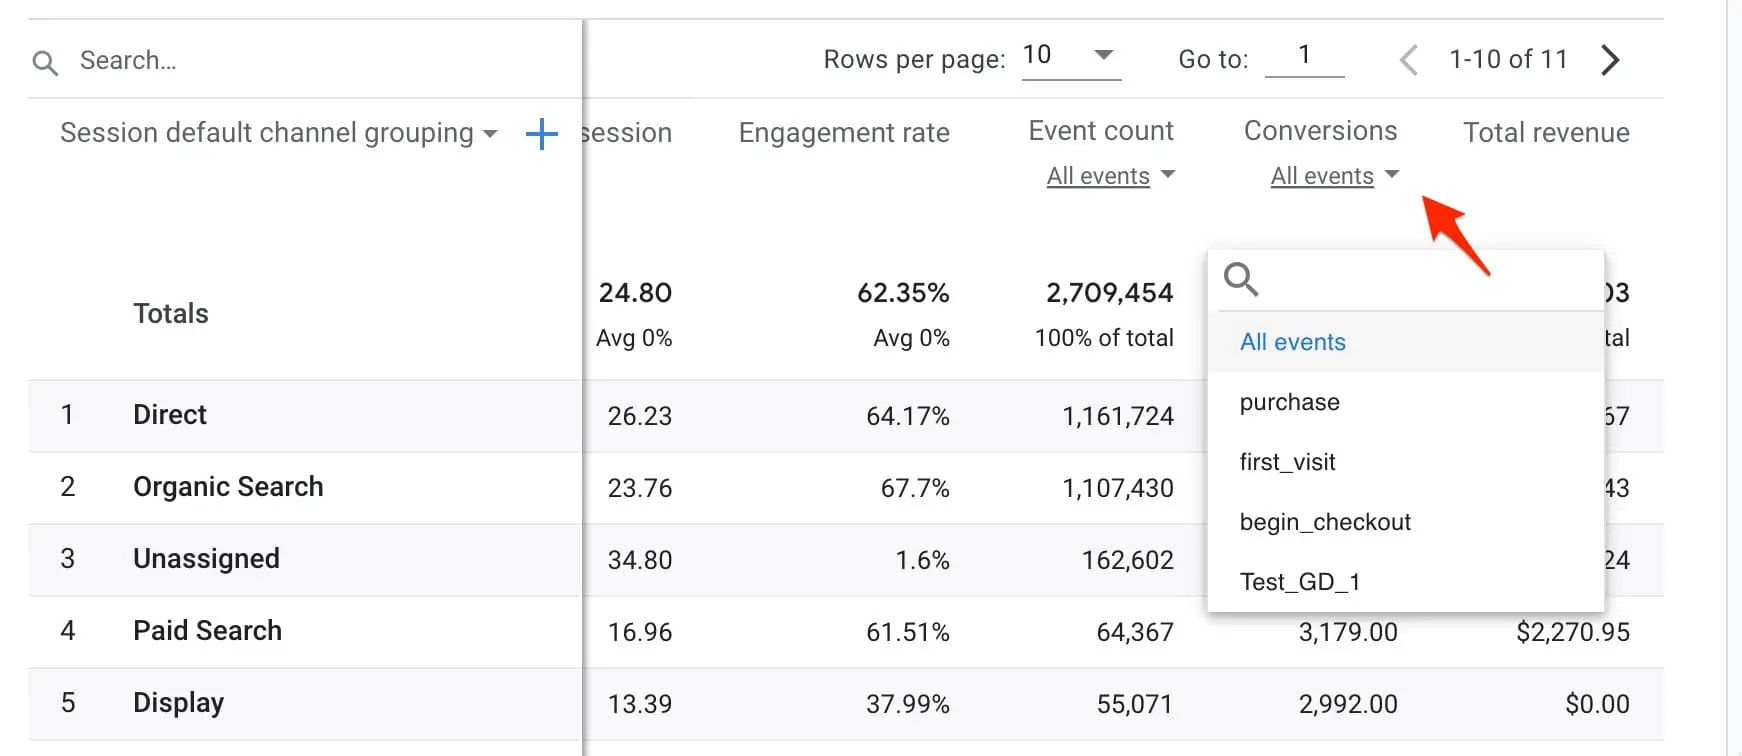
Task: Click the blue plus add-dimension icon
Action: (541, 134)
